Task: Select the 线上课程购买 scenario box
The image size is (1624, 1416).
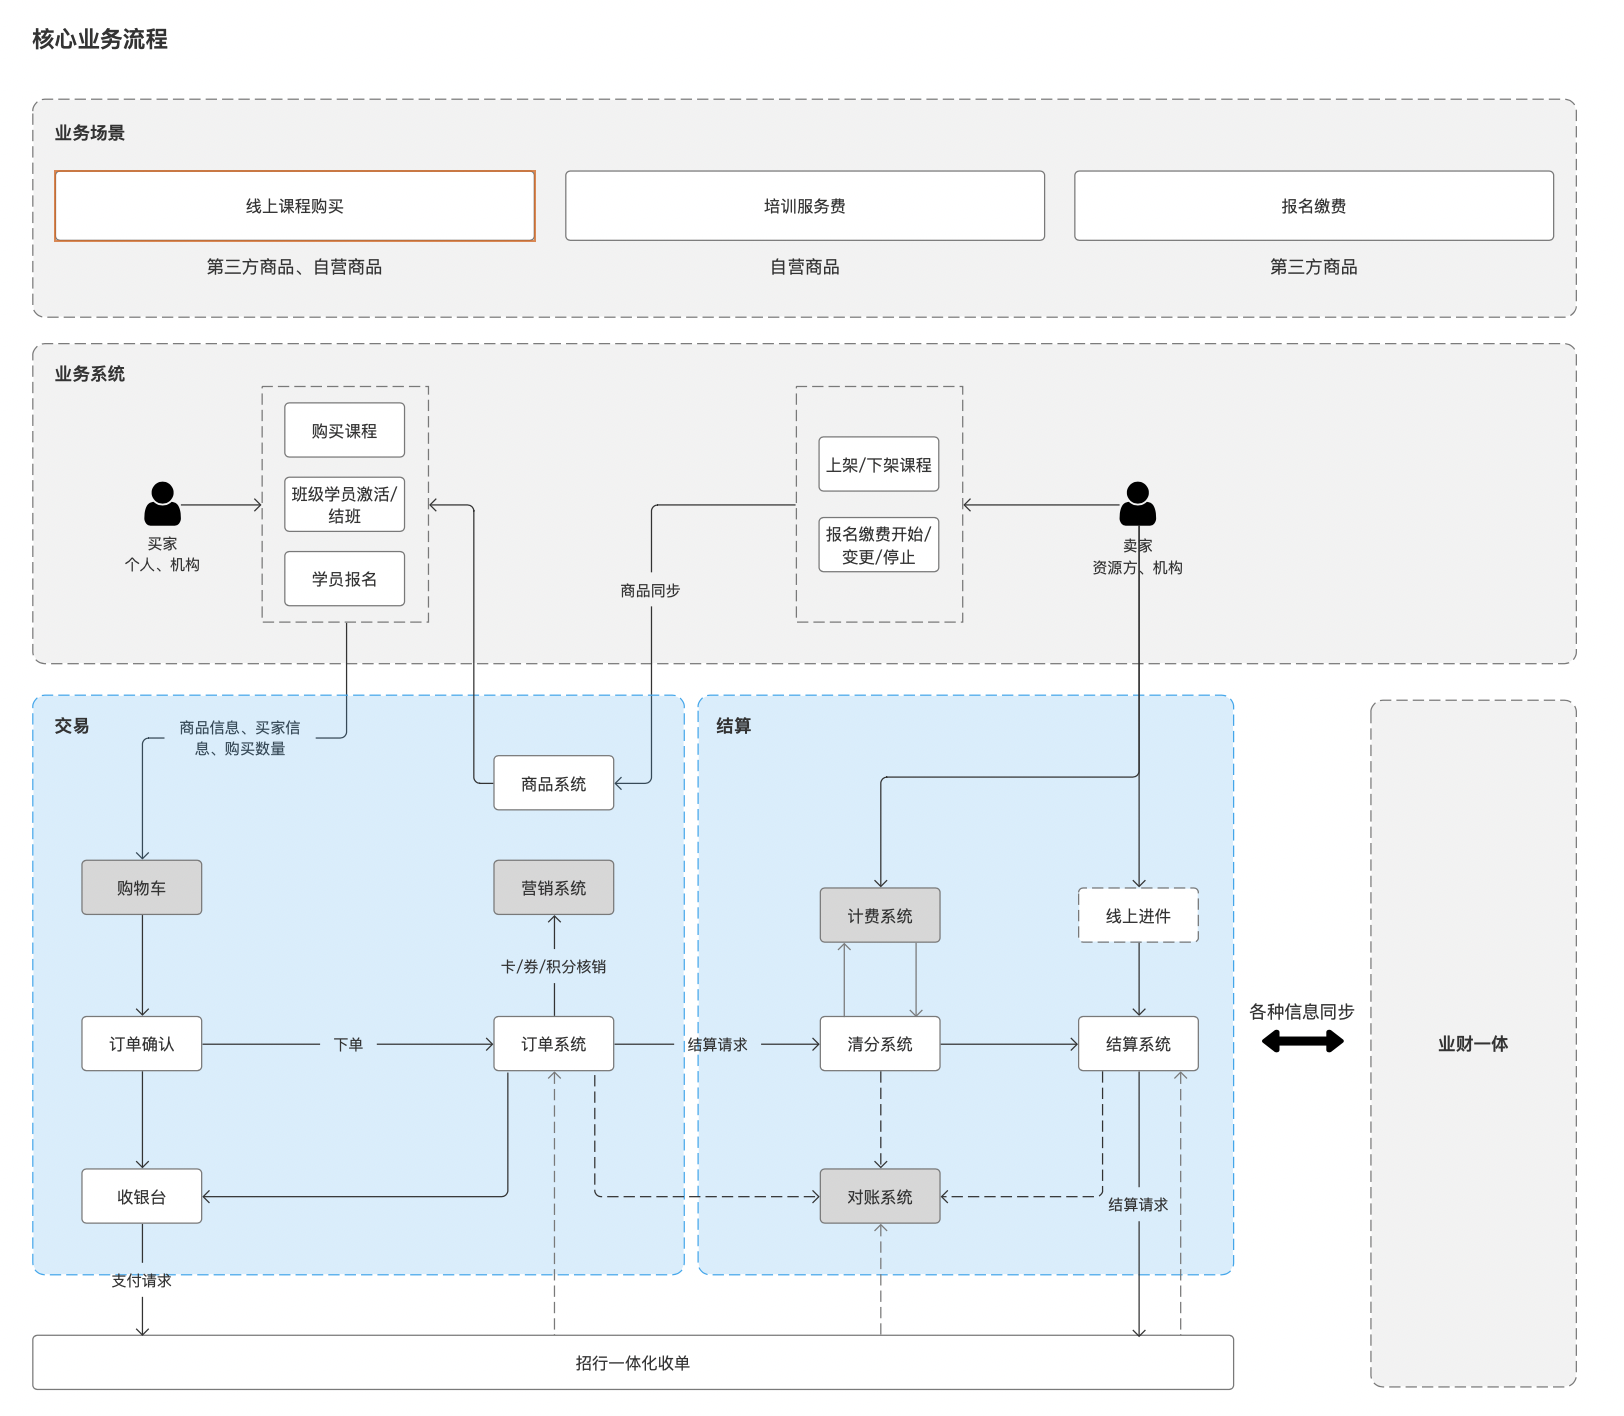Action: click(295, 206)
